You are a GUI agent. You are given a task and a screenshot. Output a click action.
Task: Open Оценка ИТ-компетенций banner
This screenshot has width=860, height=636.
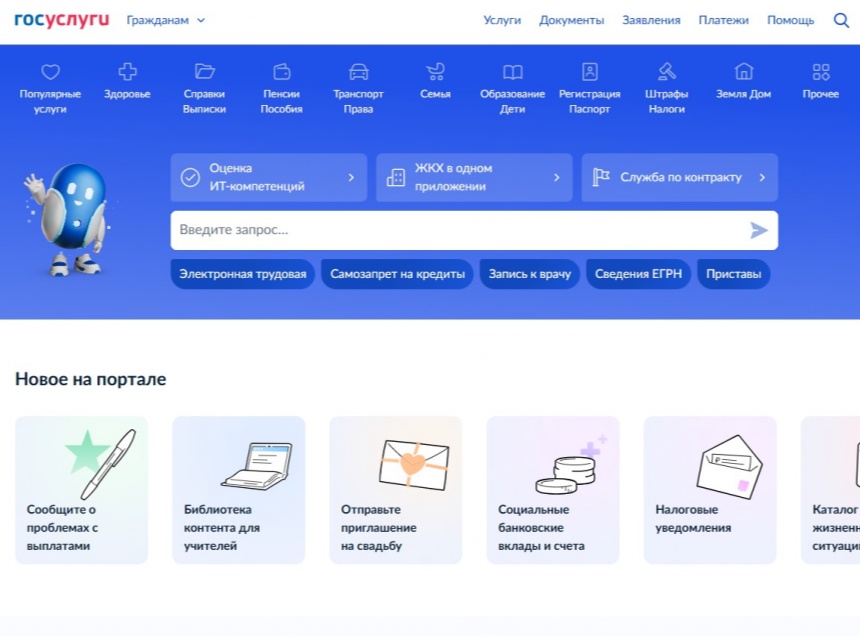[268, 177]
